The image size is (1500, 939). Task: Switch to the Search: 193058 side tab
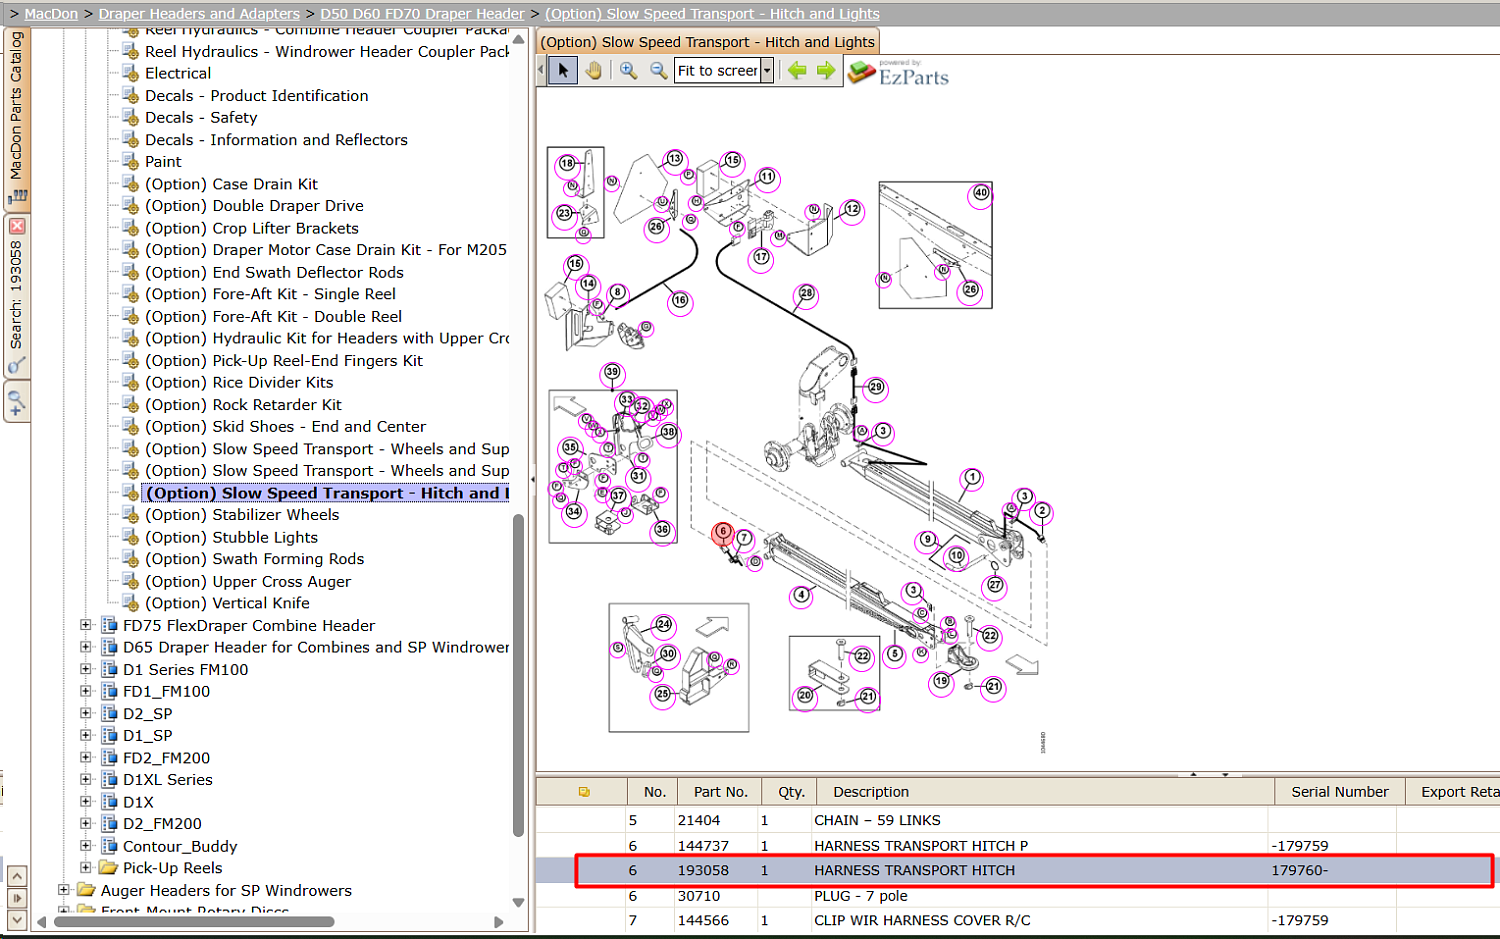tap(17, 295)
